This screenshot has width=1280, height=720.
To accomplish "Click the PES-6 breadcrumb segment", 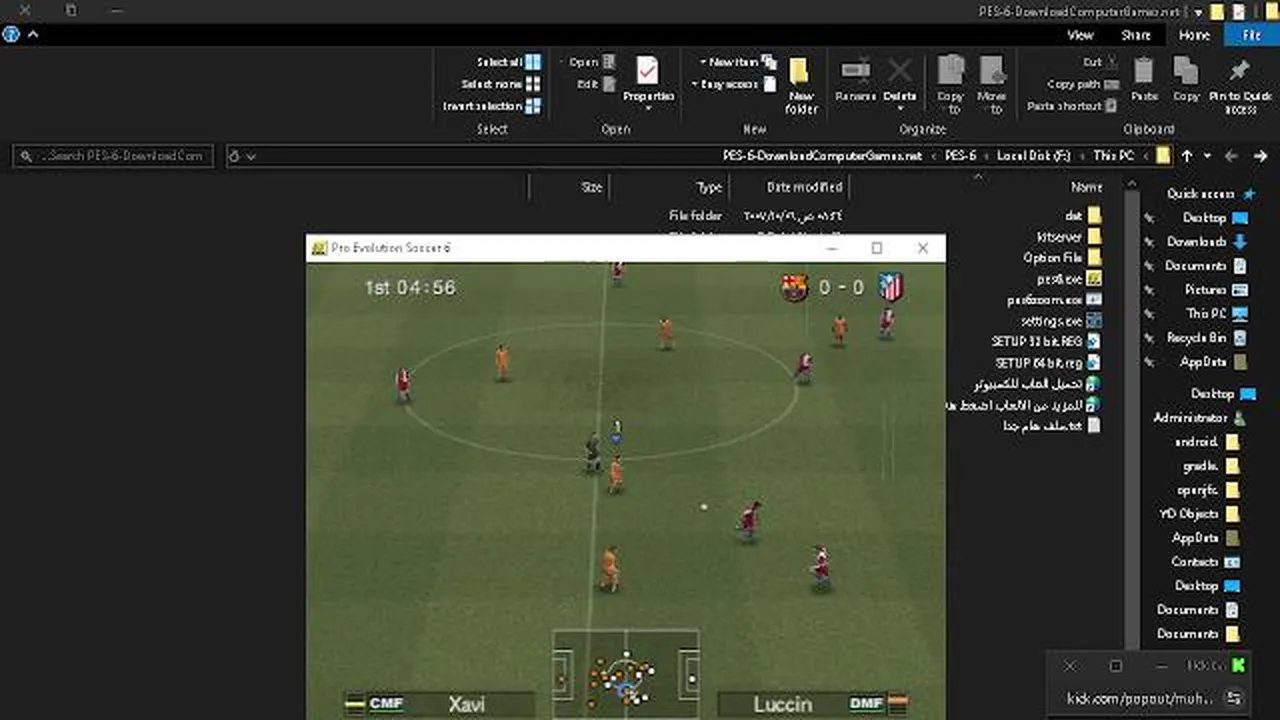I will [x=961, y=156].
